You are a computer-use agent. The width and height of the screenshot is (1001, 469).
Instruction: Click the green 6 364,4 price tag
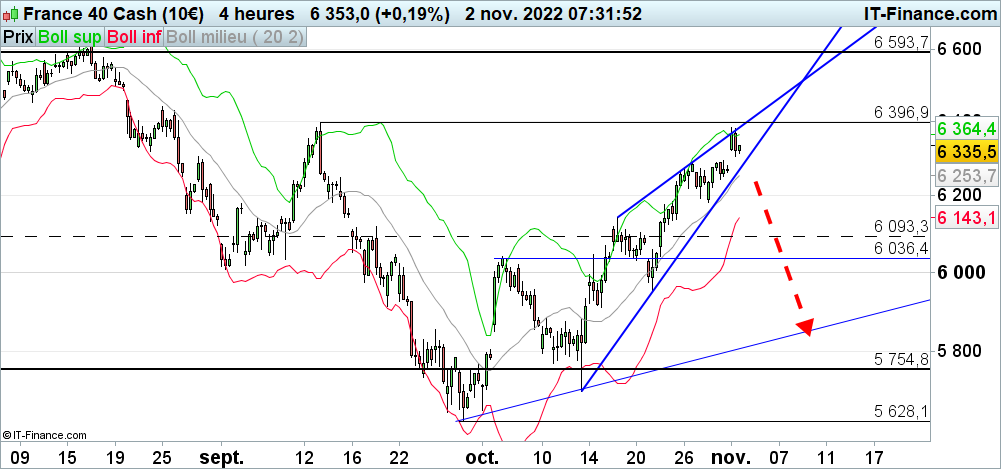point(966,129)
